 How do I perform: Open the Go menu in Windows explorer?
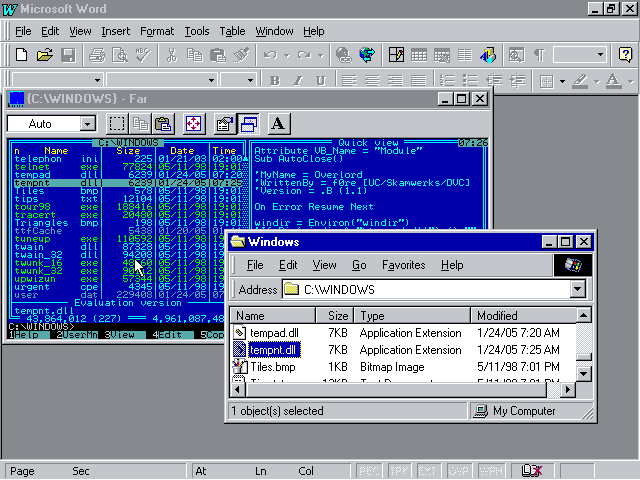pos(359,265)
